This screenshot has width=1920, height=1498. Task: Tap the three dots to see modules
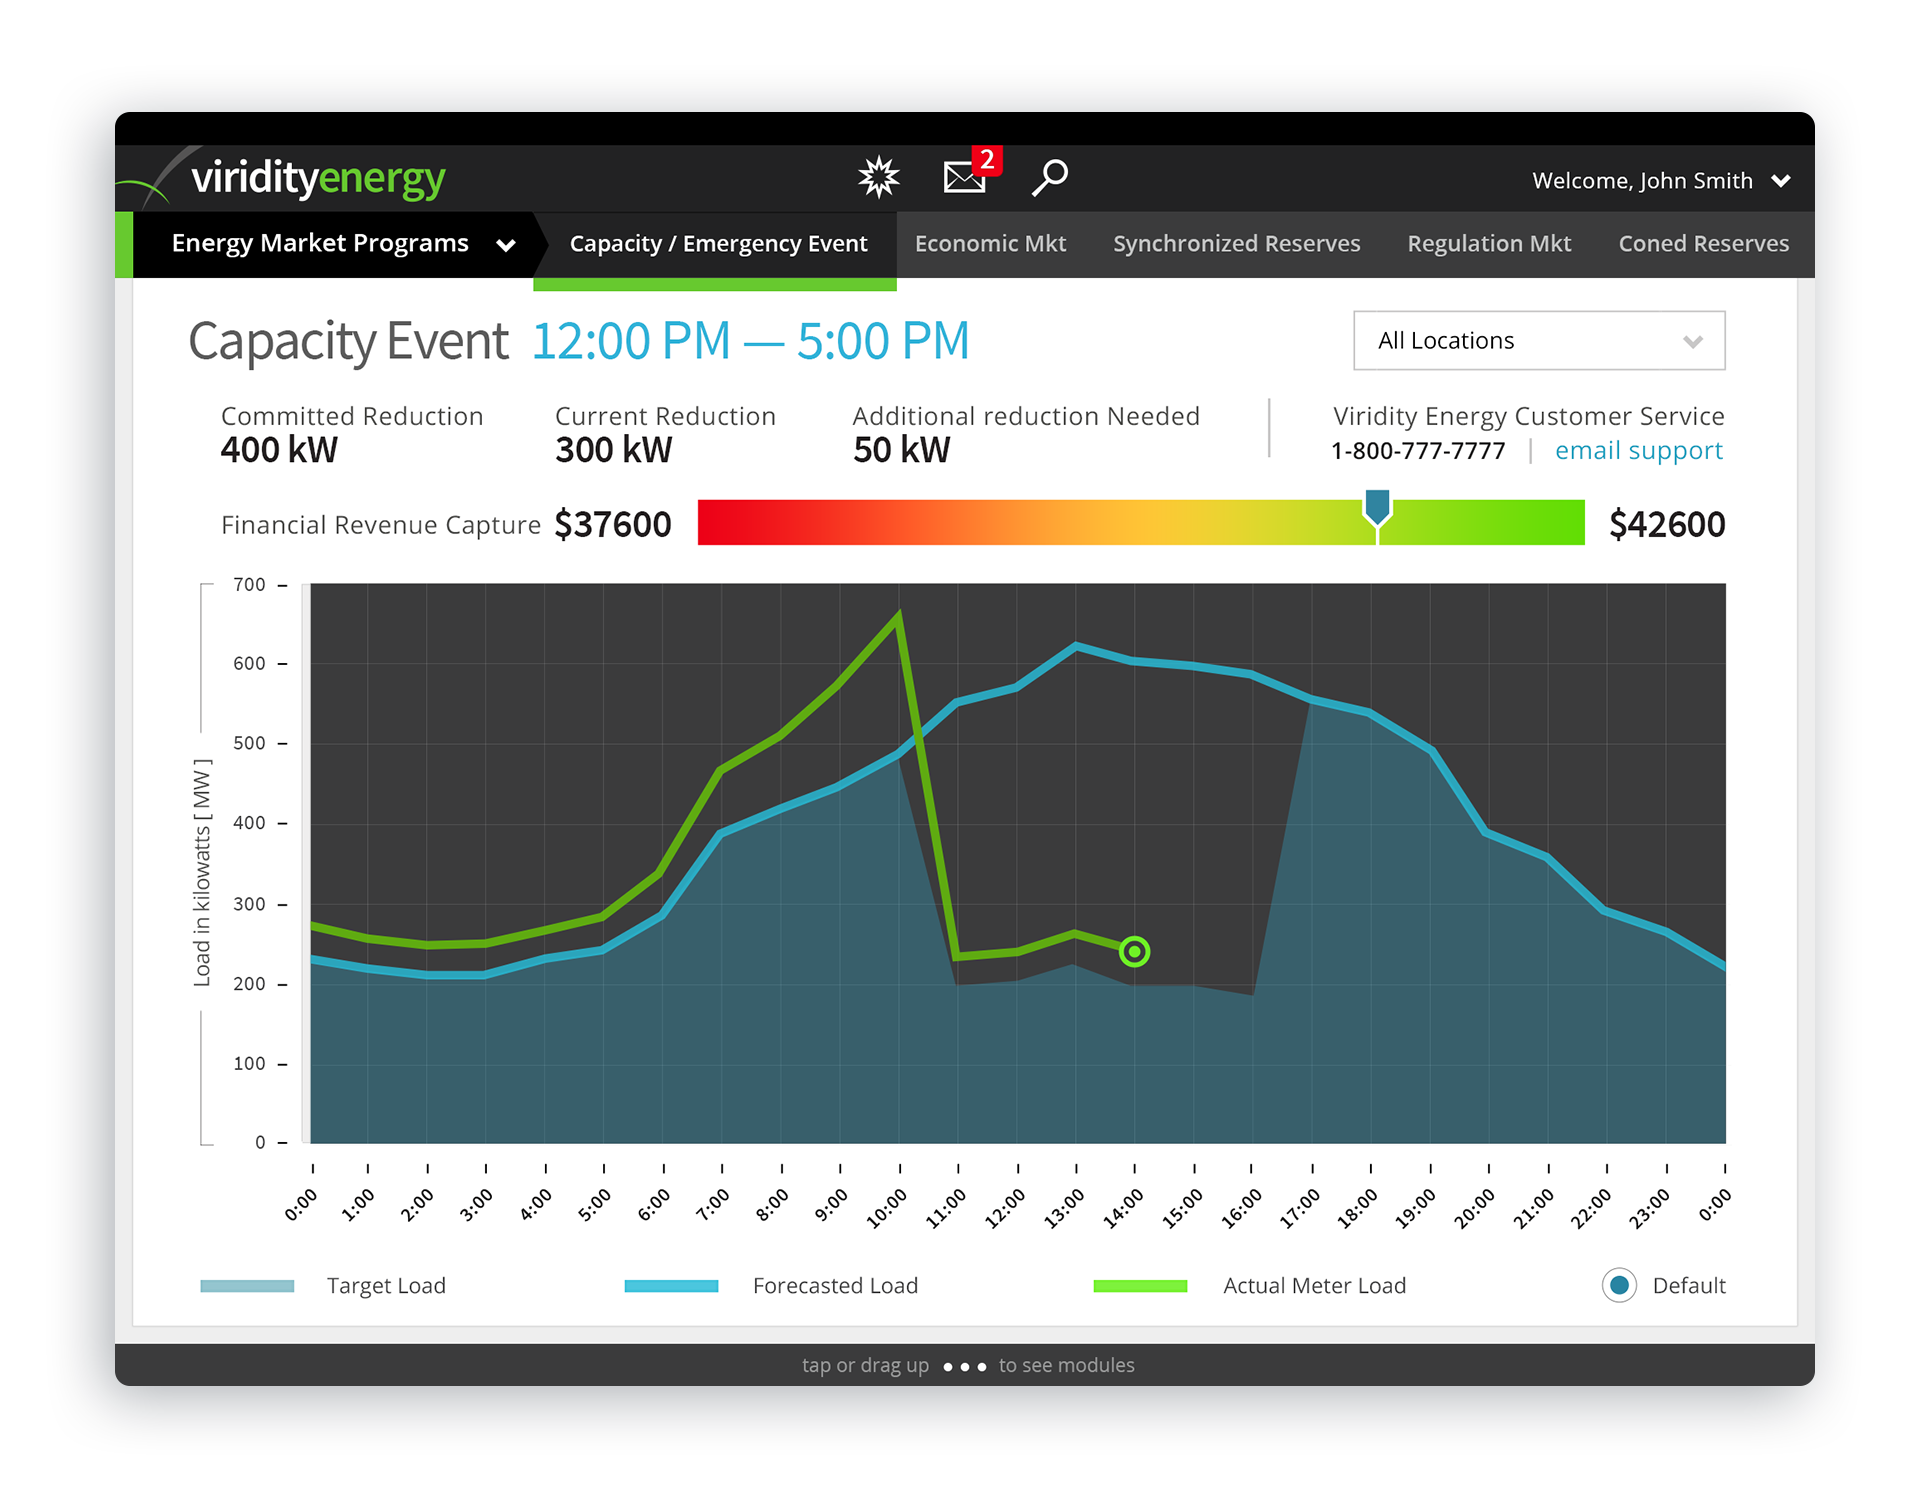click(965, 1366)
